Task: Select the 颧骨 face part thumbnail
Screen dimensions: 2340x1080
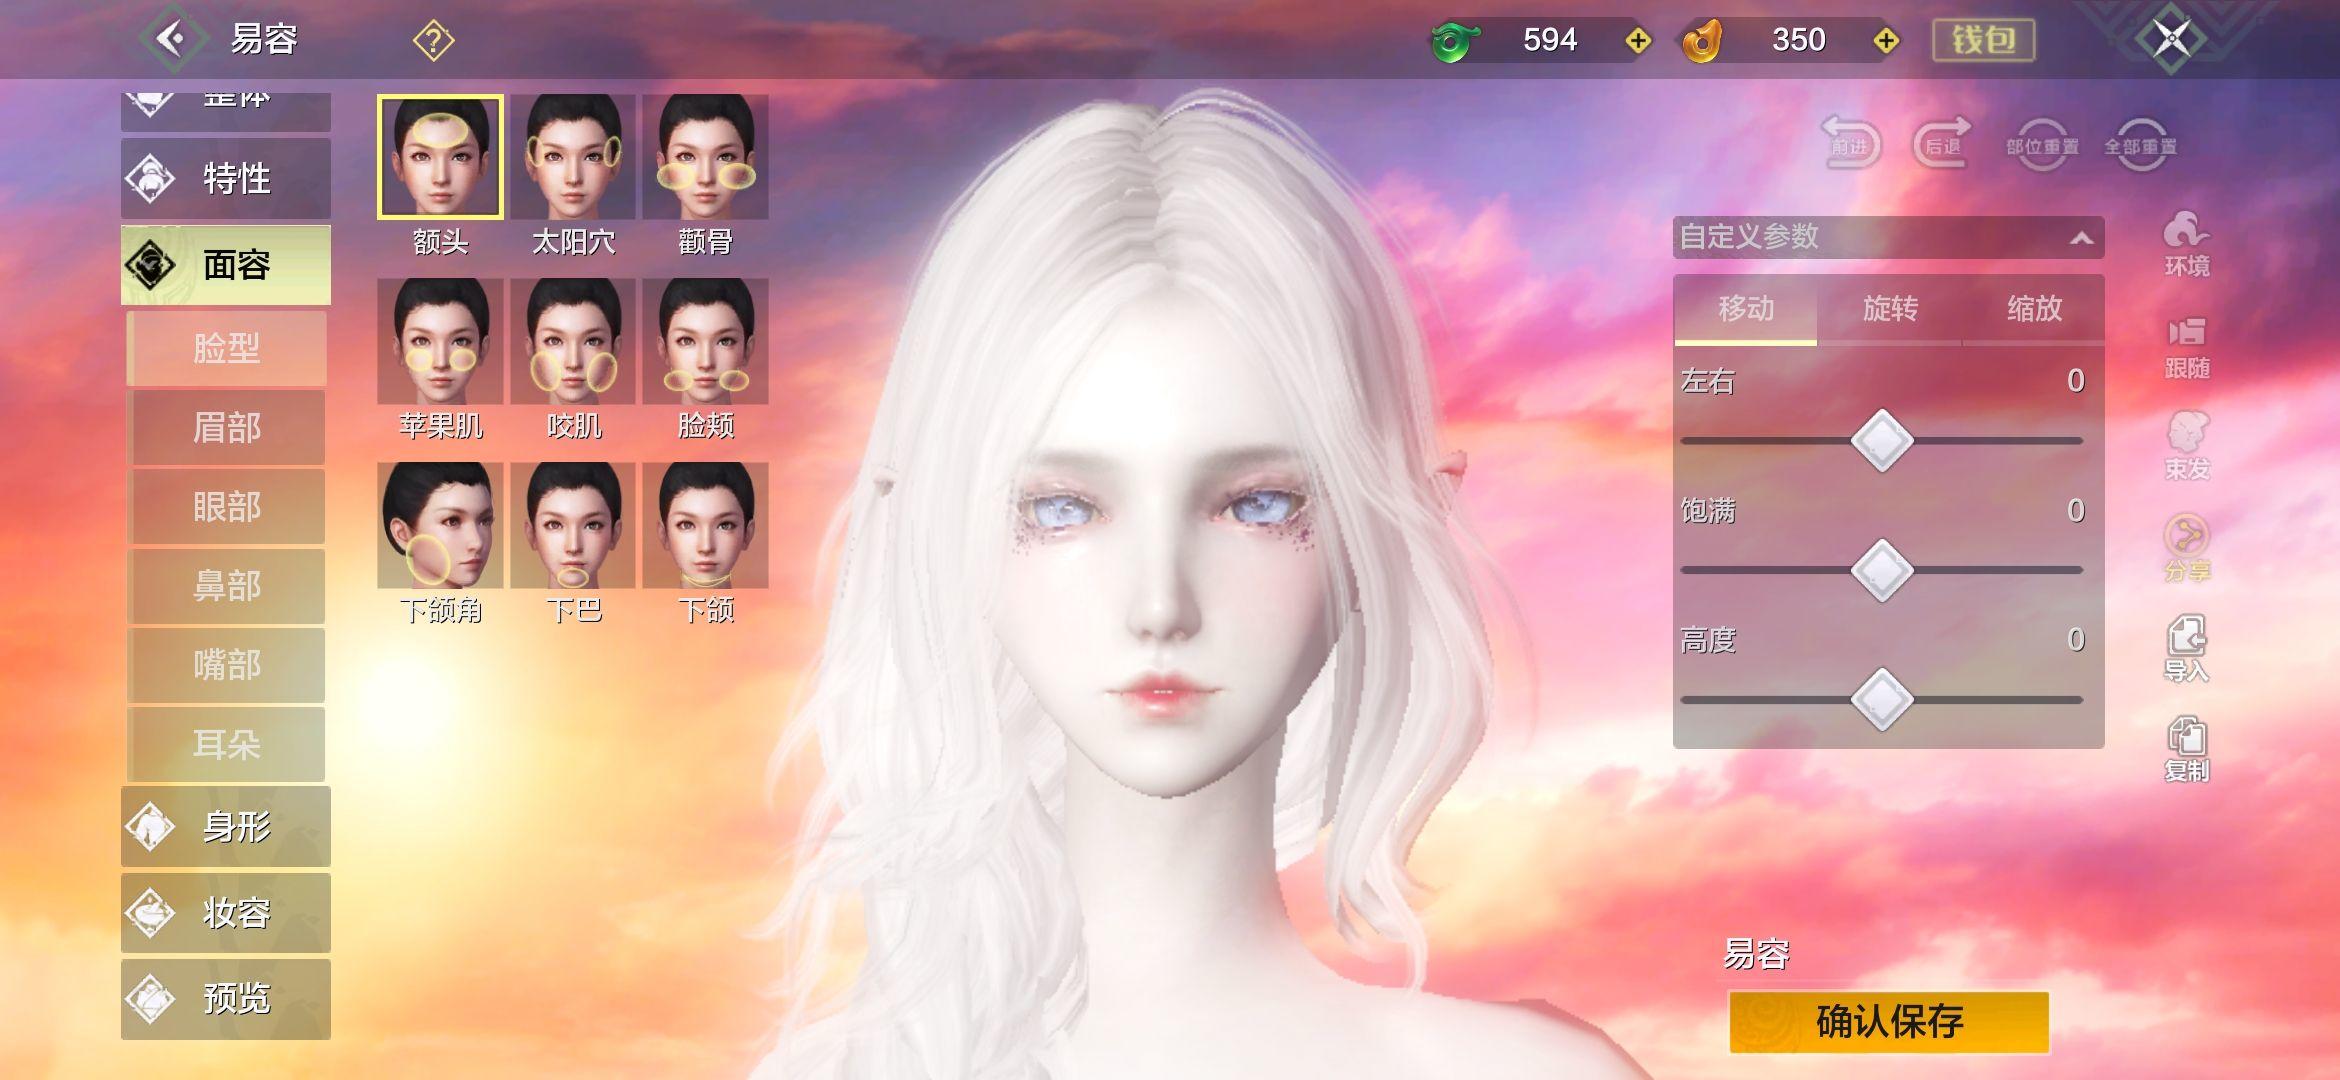Action: [x=705, y=158]
